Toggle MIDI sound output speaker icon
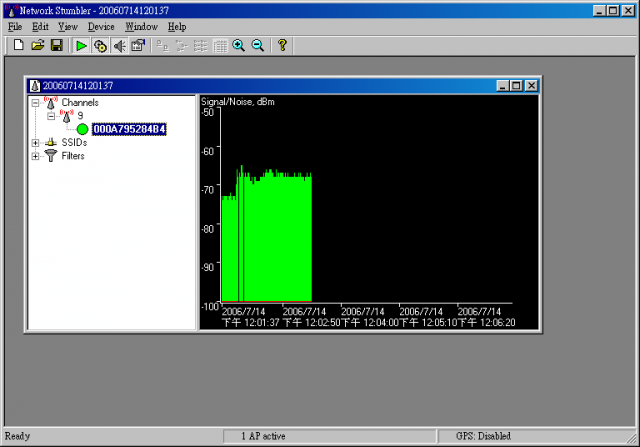The image size is (640, 447). [119, 46]
